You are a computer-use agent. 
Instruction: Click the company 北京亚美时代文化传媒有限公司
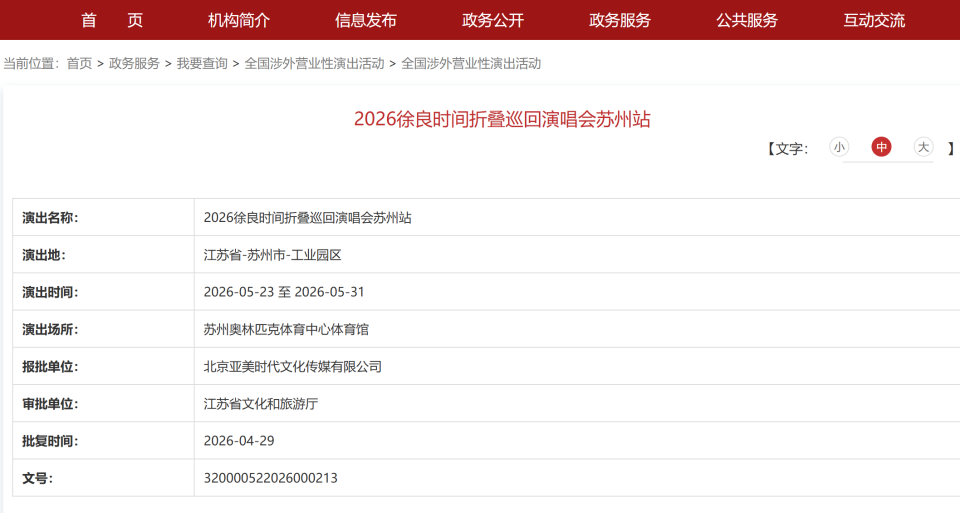(x=293, y=367)
